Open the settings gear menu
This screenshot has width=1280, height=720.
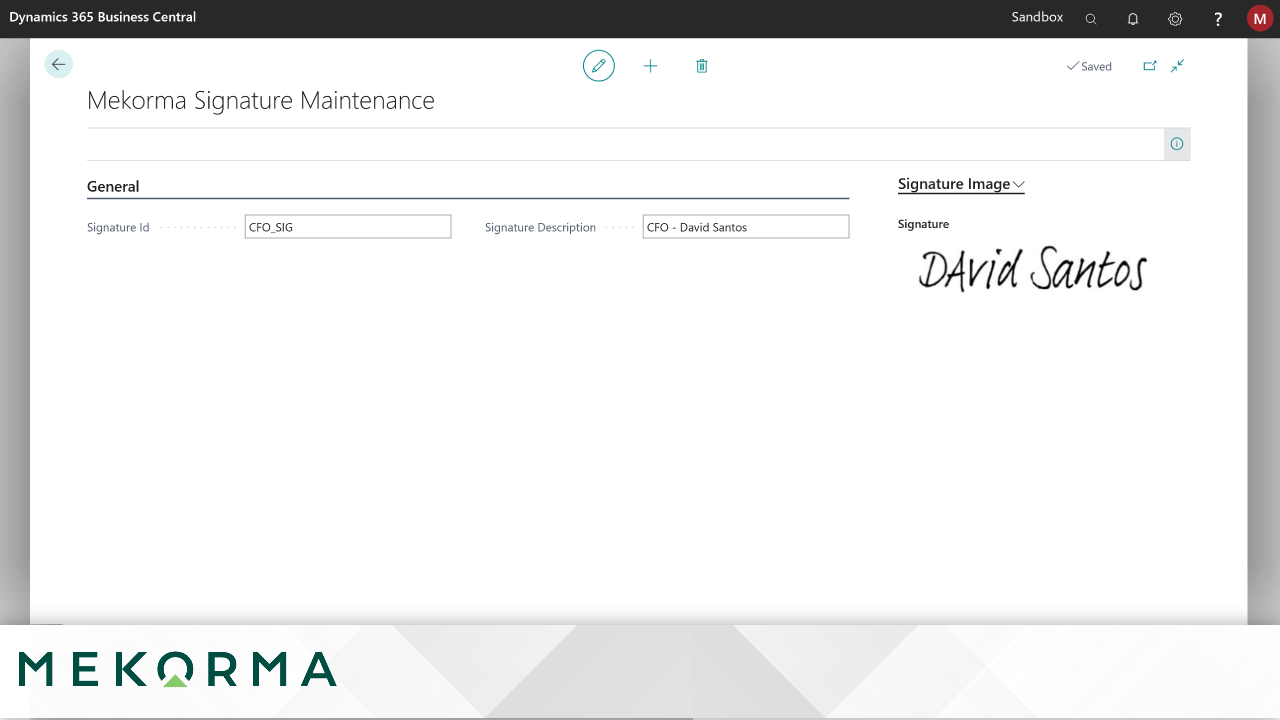(x=1175, y=19)
